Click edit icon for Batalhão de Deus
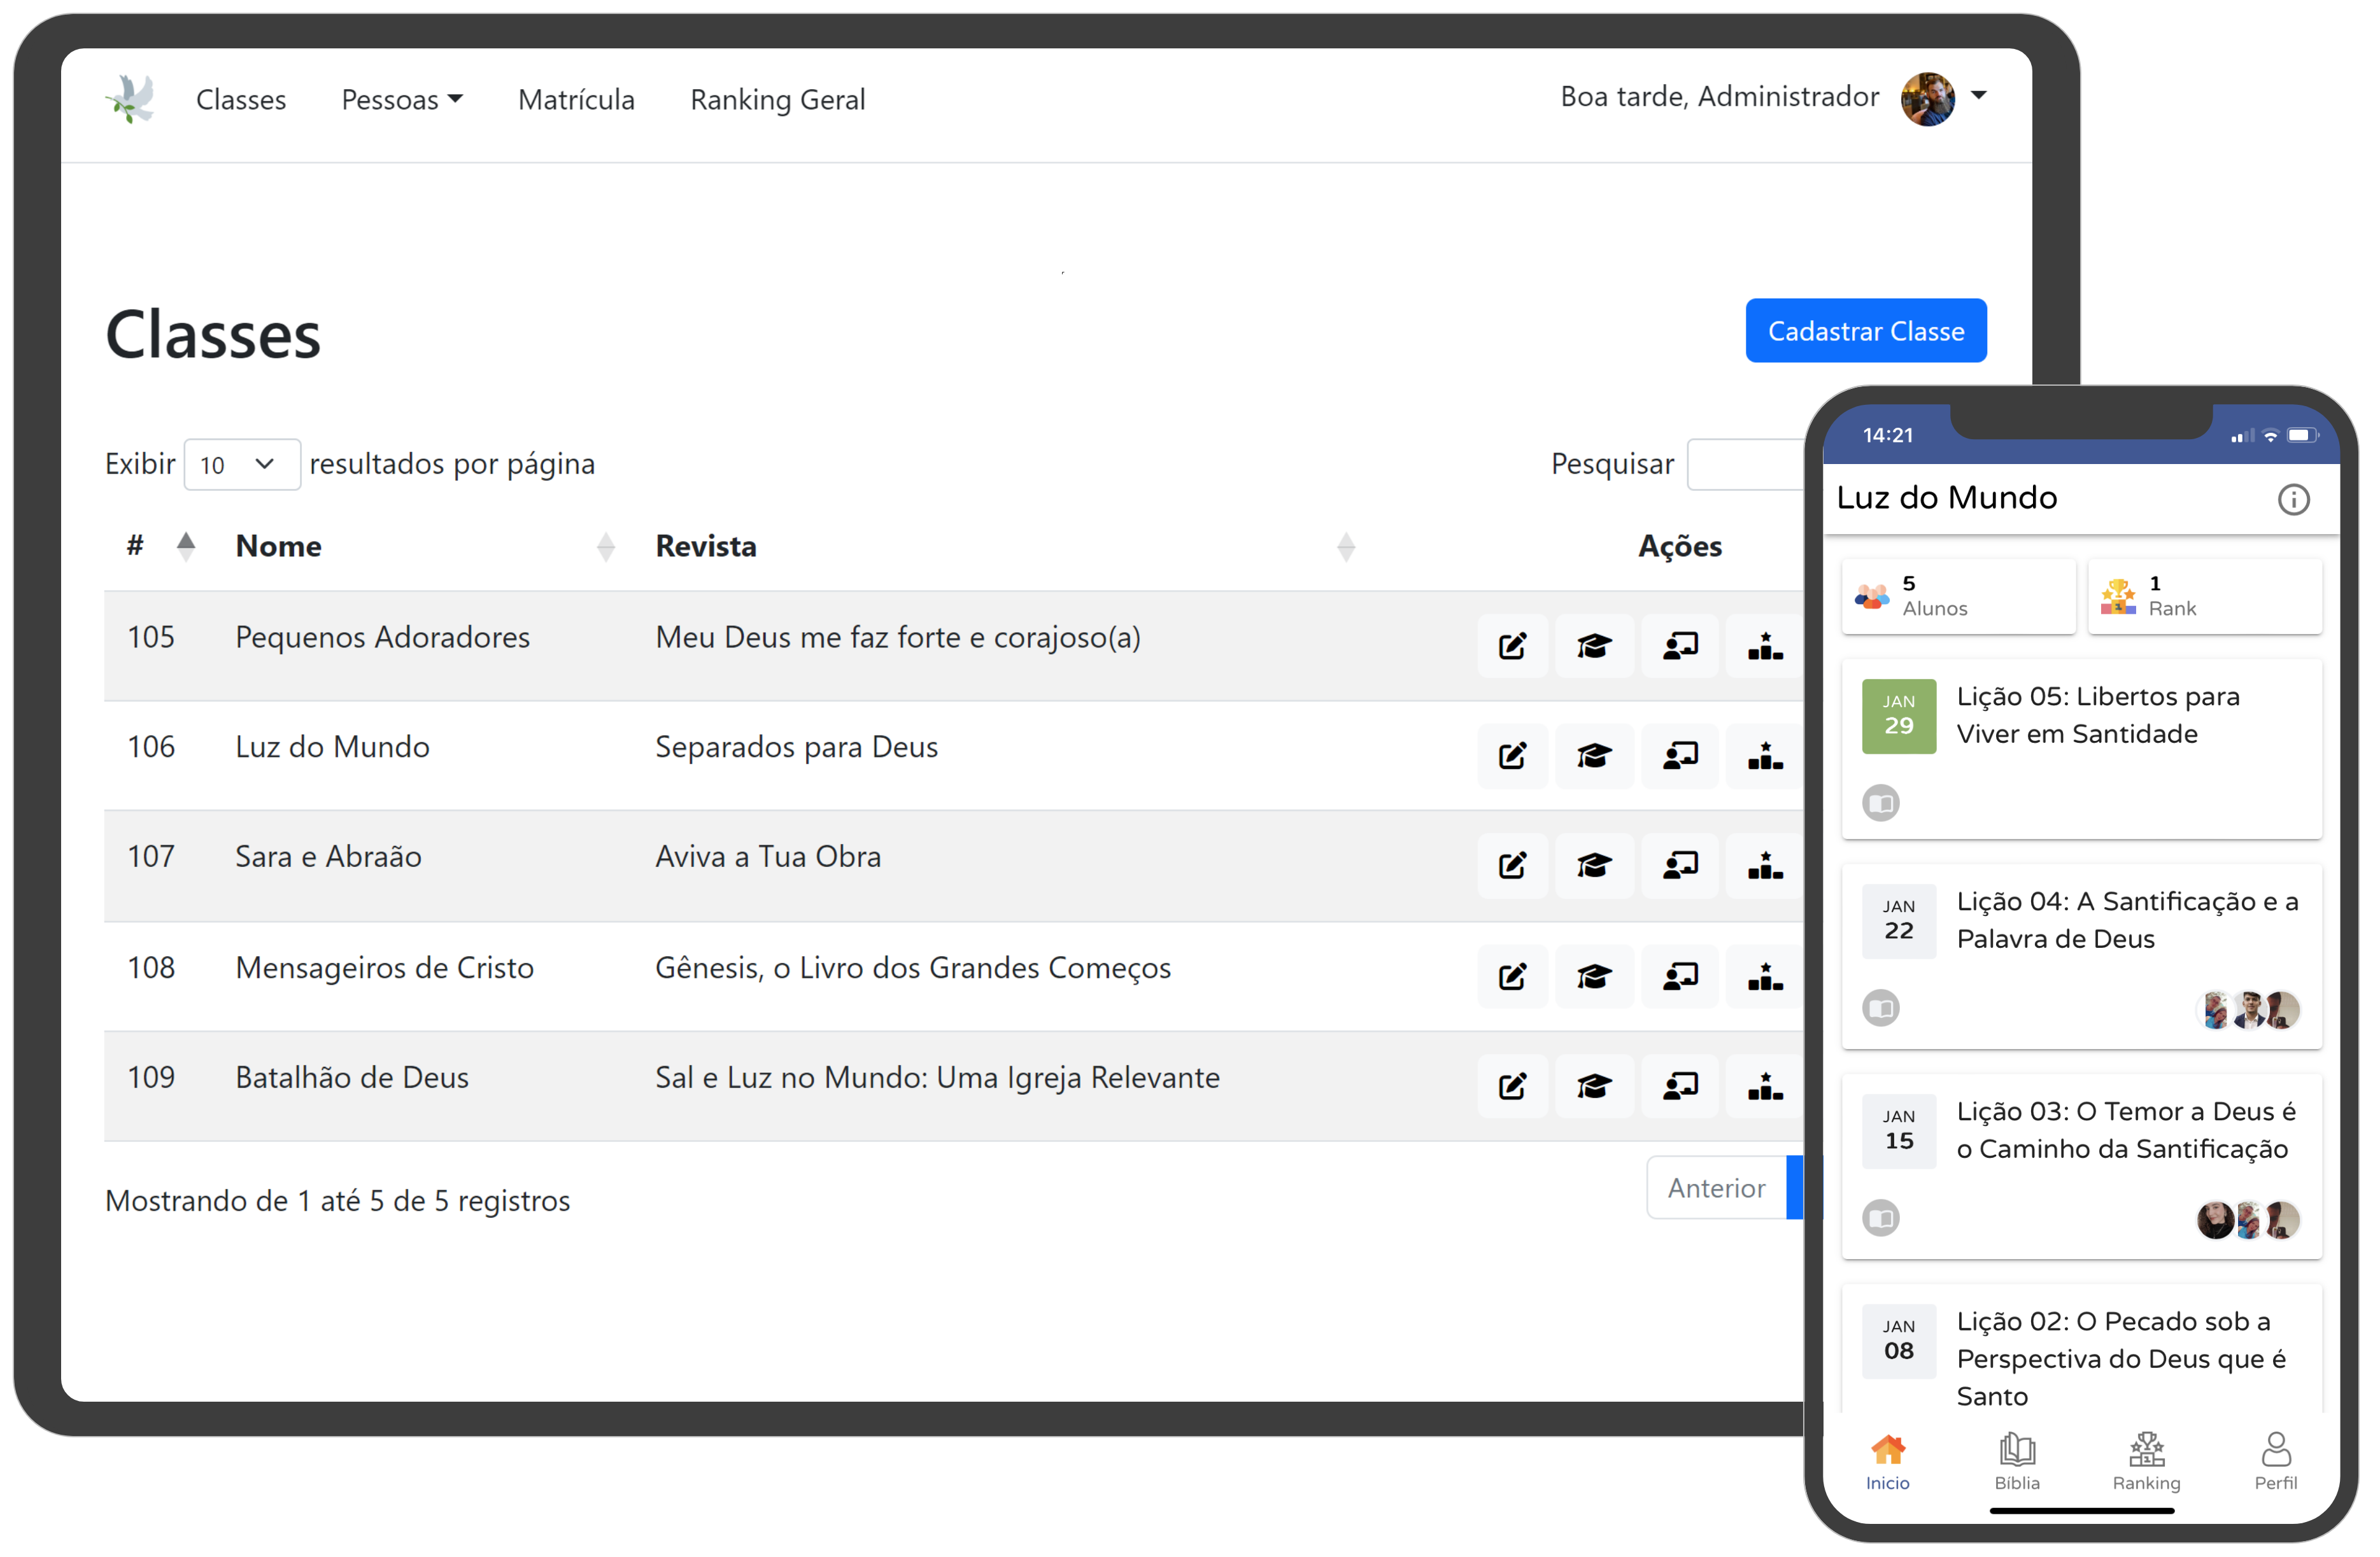 click(1512, 1086)
